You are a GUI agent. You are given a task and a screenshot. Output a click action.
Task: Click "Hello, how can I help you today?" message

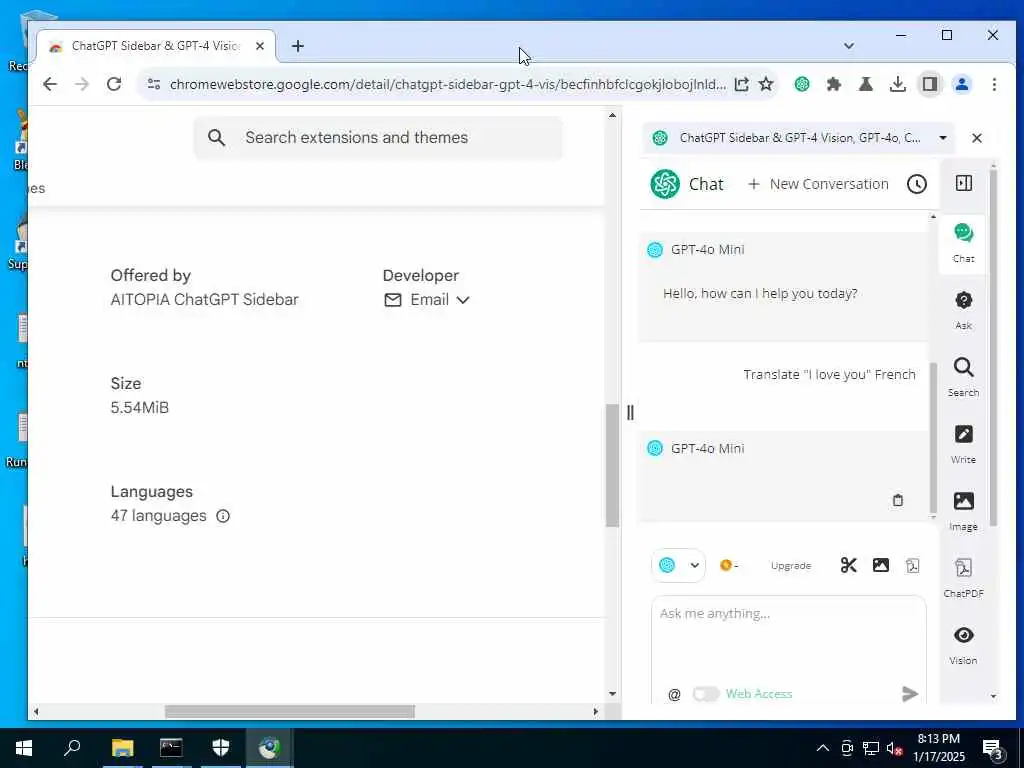[760, 294]
